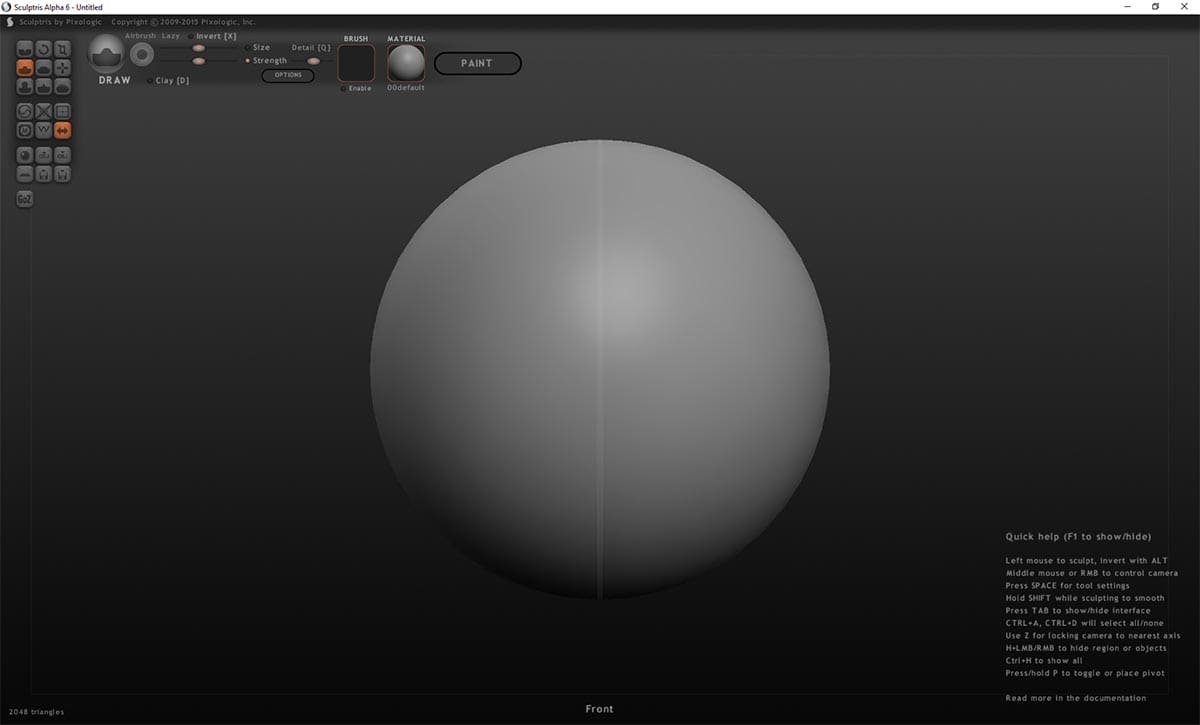Open the 00default material picker
The height and width of the screenshot is (725, 1200).
[406, 63]
